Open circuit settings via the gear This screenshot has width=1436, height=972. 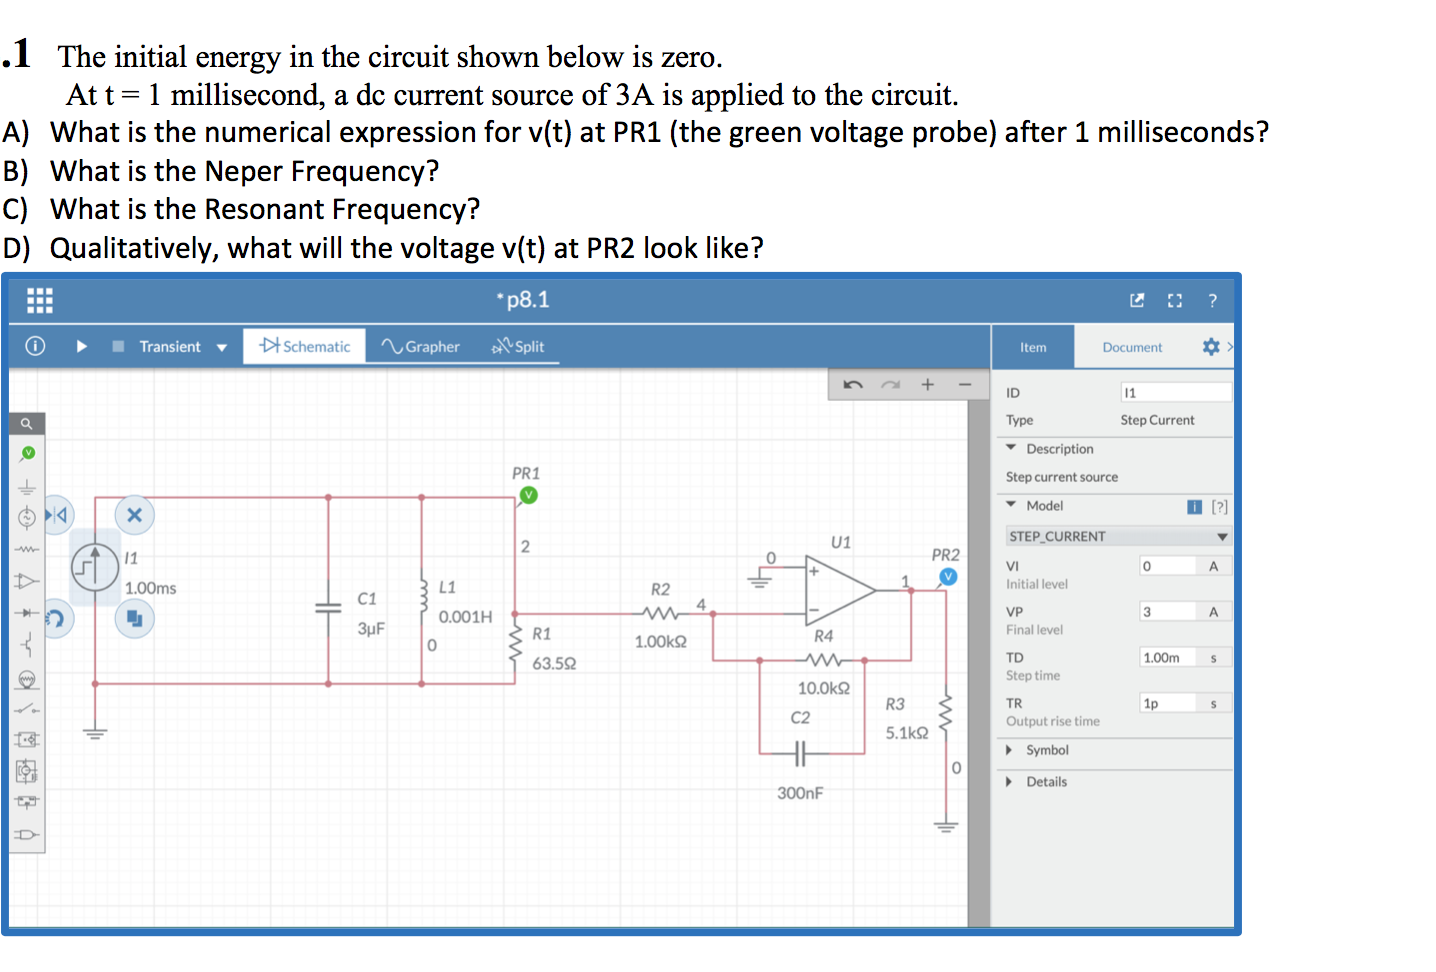[1210, 346]
